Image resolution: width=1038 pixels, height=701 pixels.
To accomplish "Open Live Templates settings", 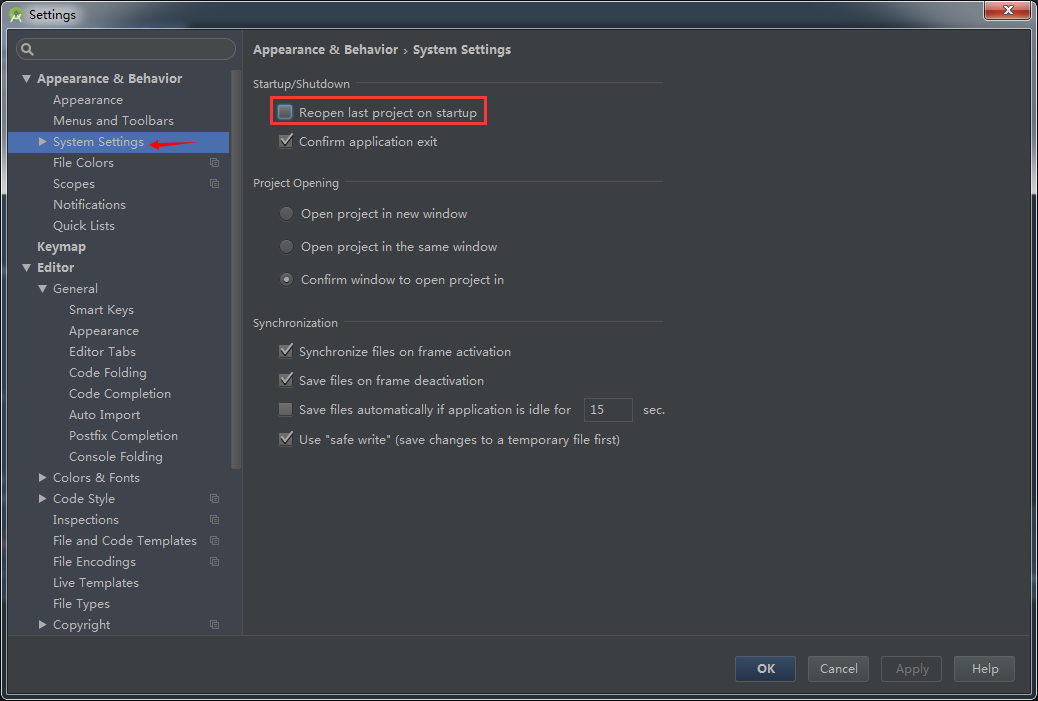I will [x=96, y=583].
